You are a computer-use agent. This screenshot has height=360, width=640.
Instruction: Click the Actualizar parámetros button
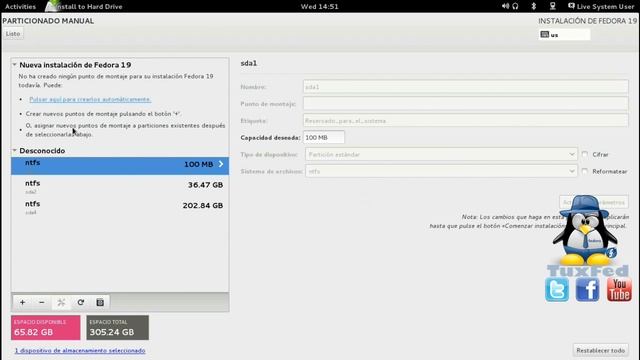tap(593, 202)
